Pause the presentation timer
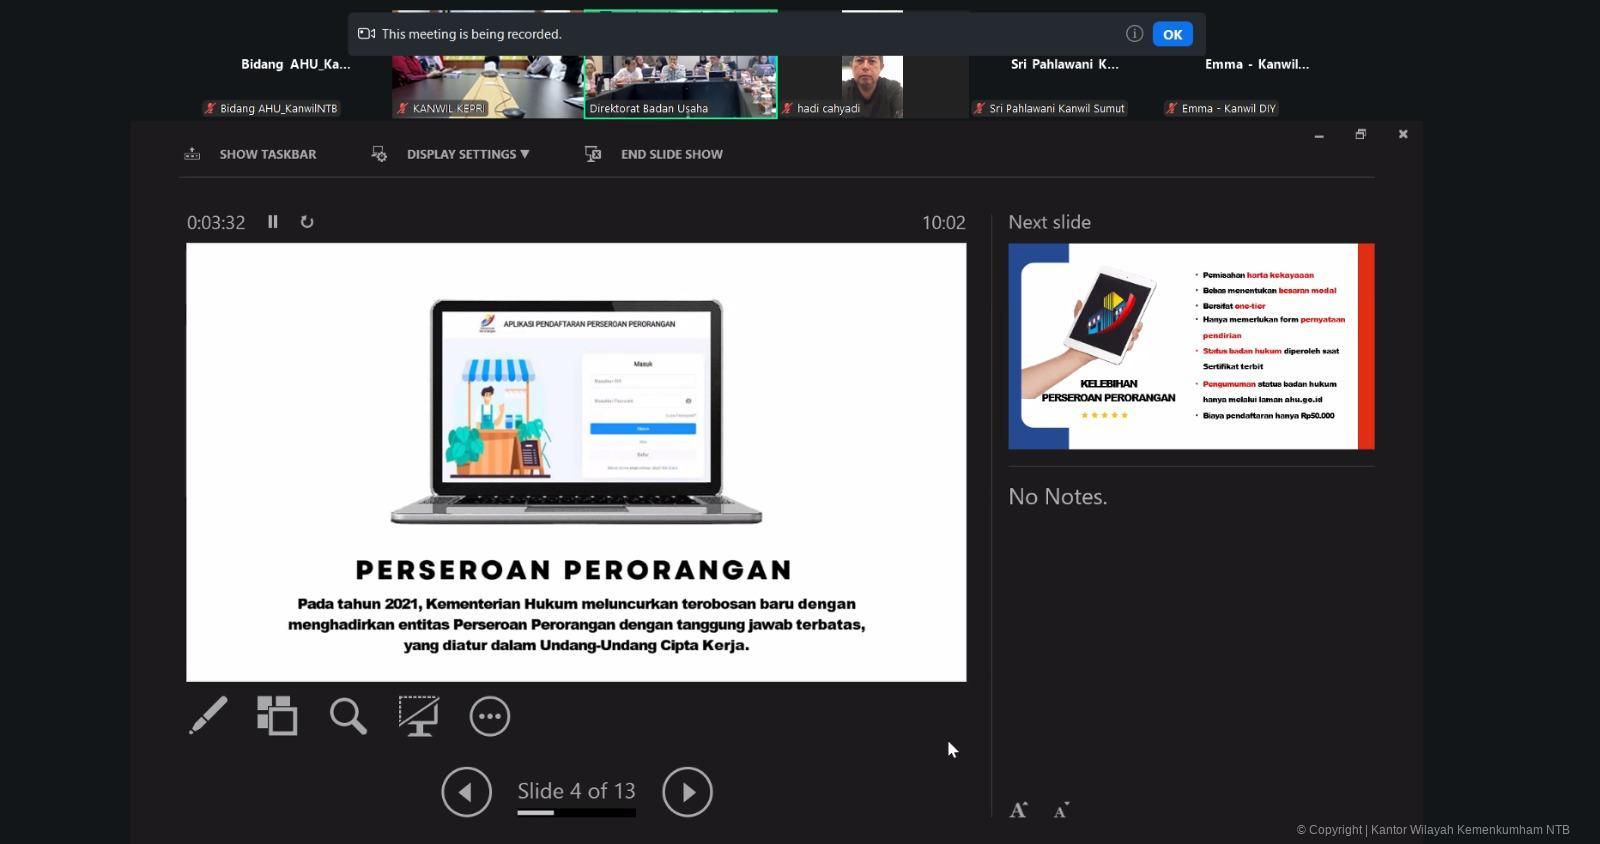Viewport: 1600px width, 844px height. coord(272,222)
